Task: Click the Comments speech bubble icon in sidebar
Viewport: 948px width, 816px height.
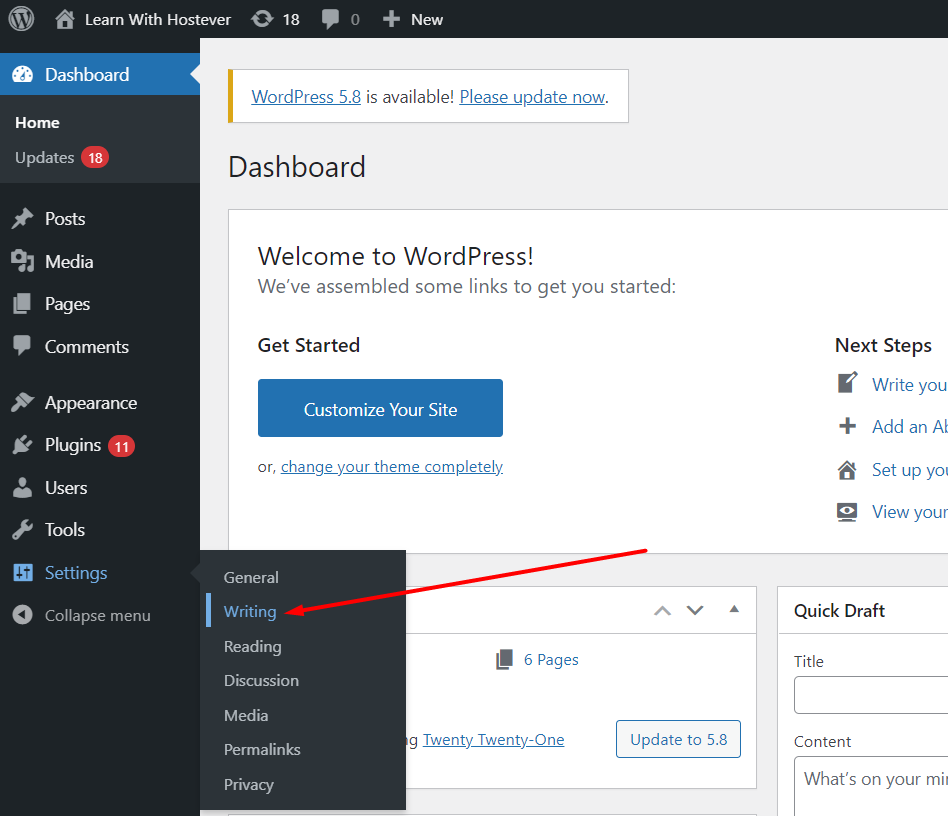Action: click(x=22, y=346)
